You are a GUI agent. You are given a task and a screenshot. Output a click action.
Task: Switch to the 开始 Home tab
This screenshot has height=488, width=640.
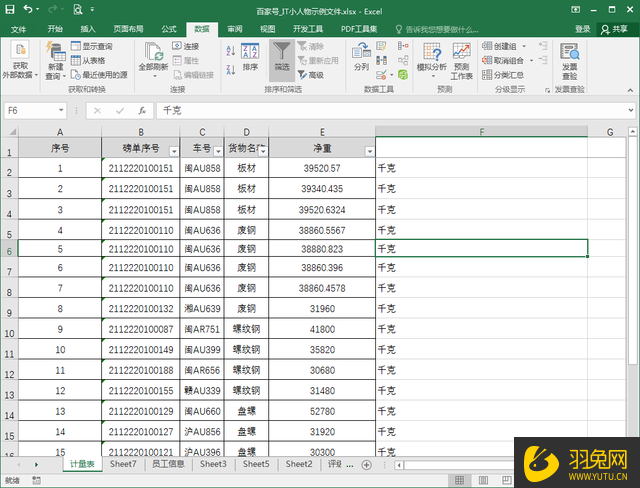[55, 29]
